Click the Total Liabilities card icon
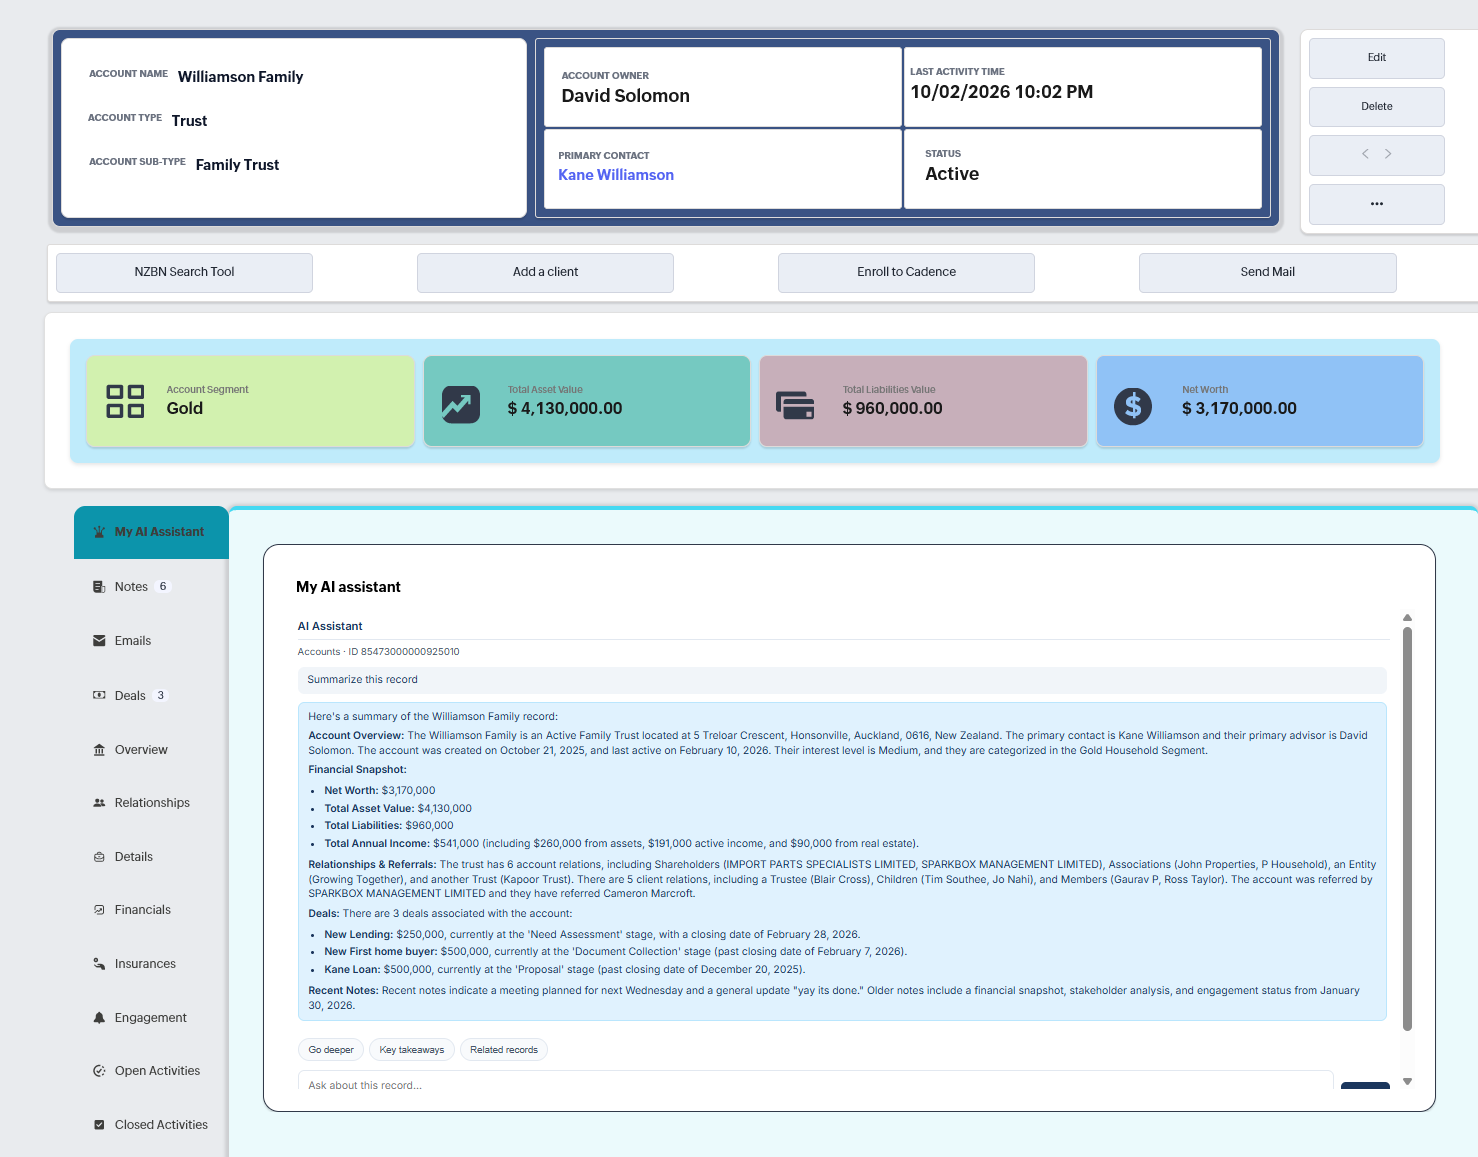 coord(795,405)
